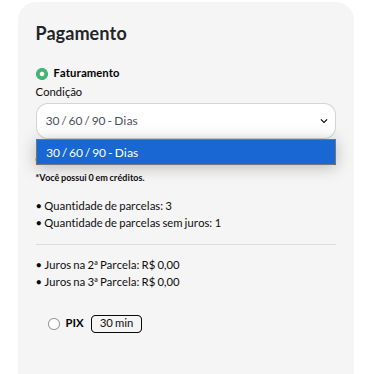372x374 pixels.
Task: Click the Faturamento label text
Action: coord(86,73)
